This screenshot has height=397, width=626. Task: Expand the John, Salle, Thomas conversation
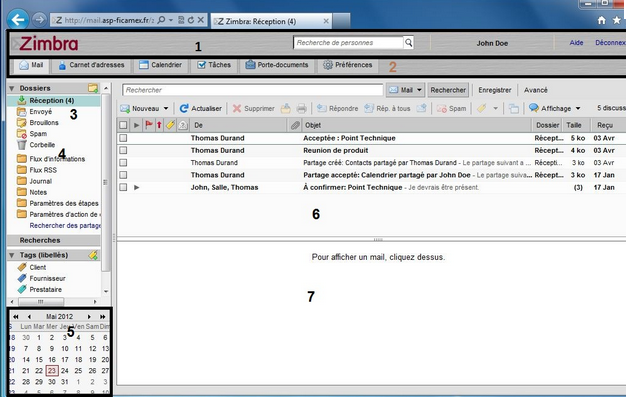coord(137,187)
